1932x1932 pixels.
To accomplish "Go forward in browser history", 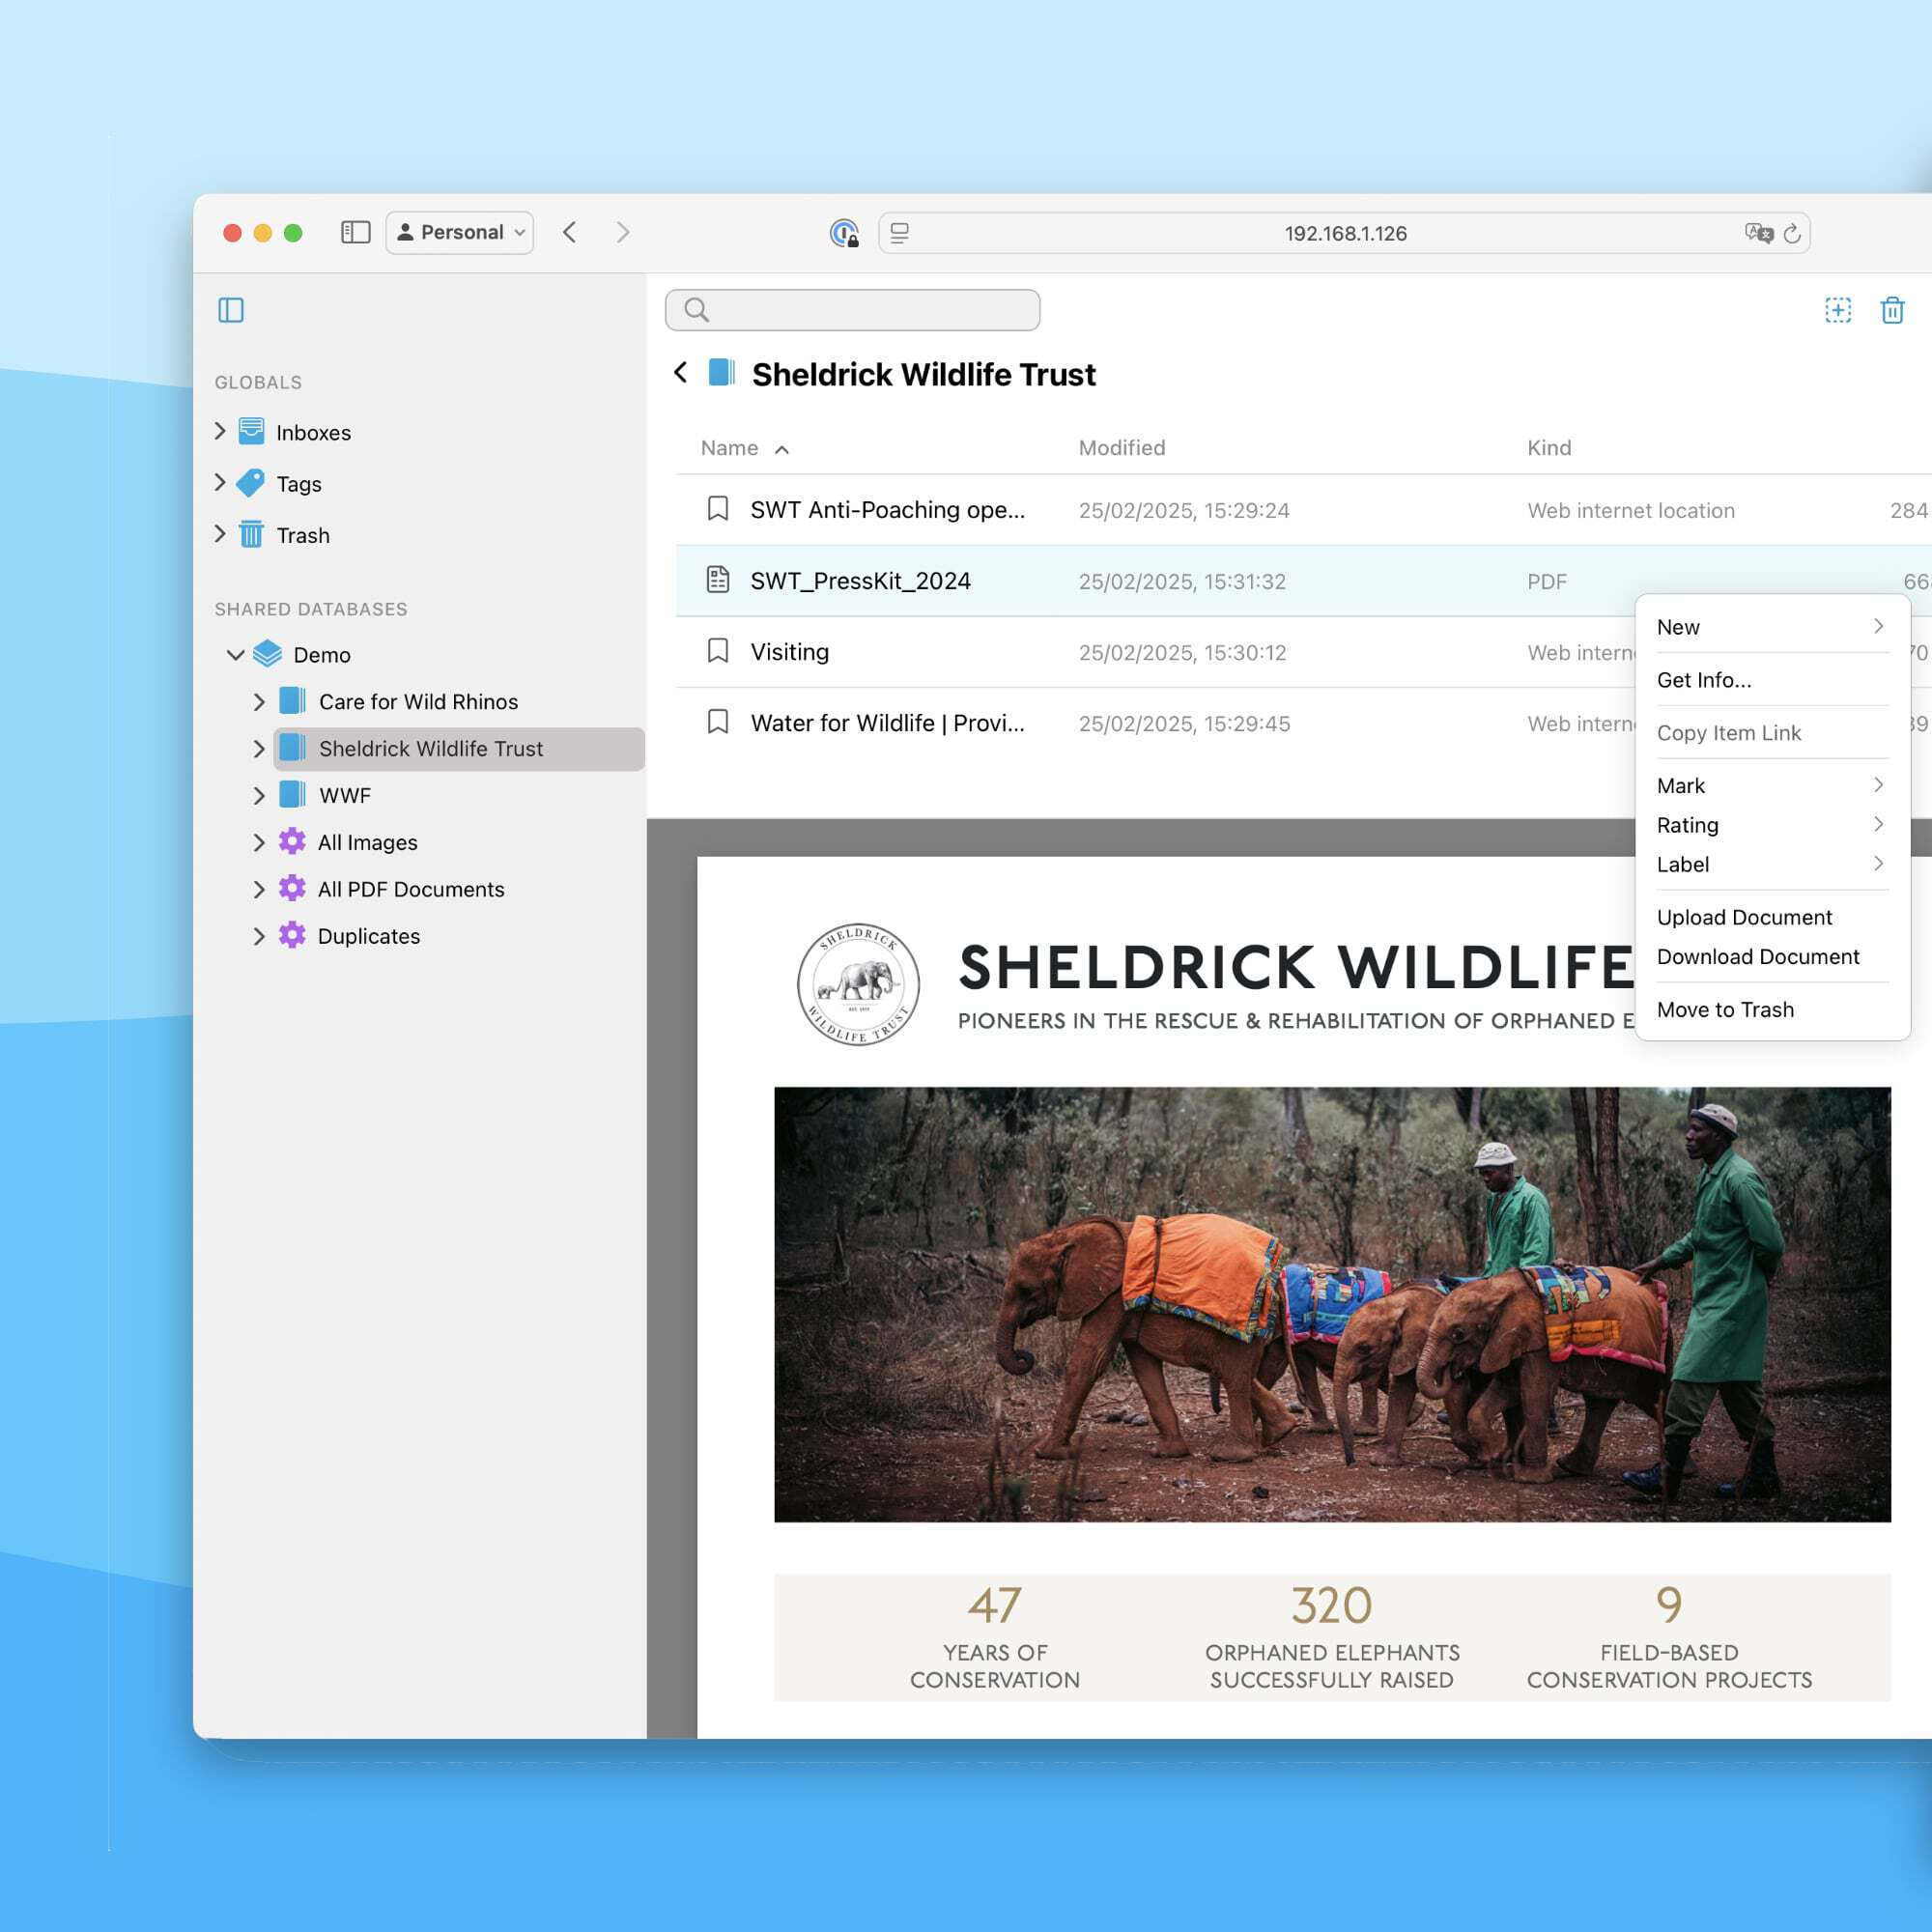I will 623,232.
